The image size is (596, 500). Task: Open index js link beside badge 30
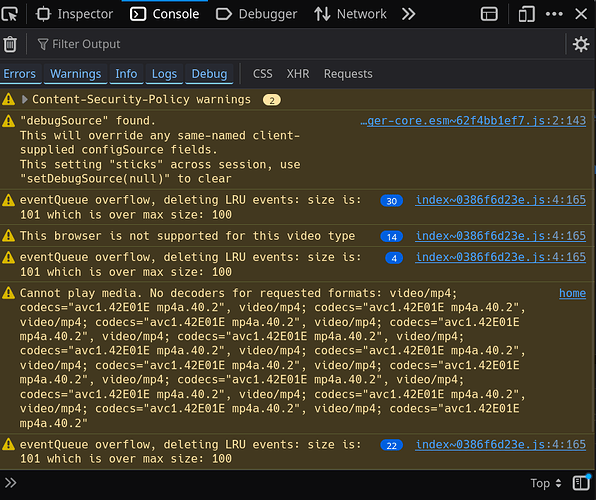pyautogui.click(x=501, y=200)
